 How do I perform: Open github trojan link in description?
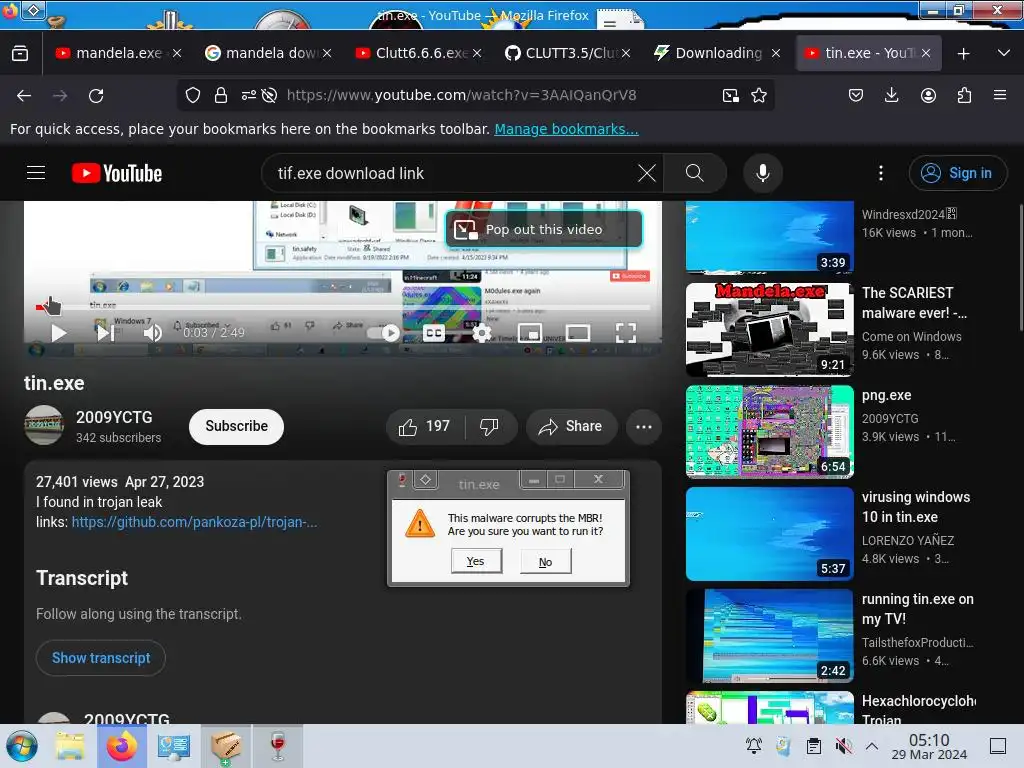point(194,522)
